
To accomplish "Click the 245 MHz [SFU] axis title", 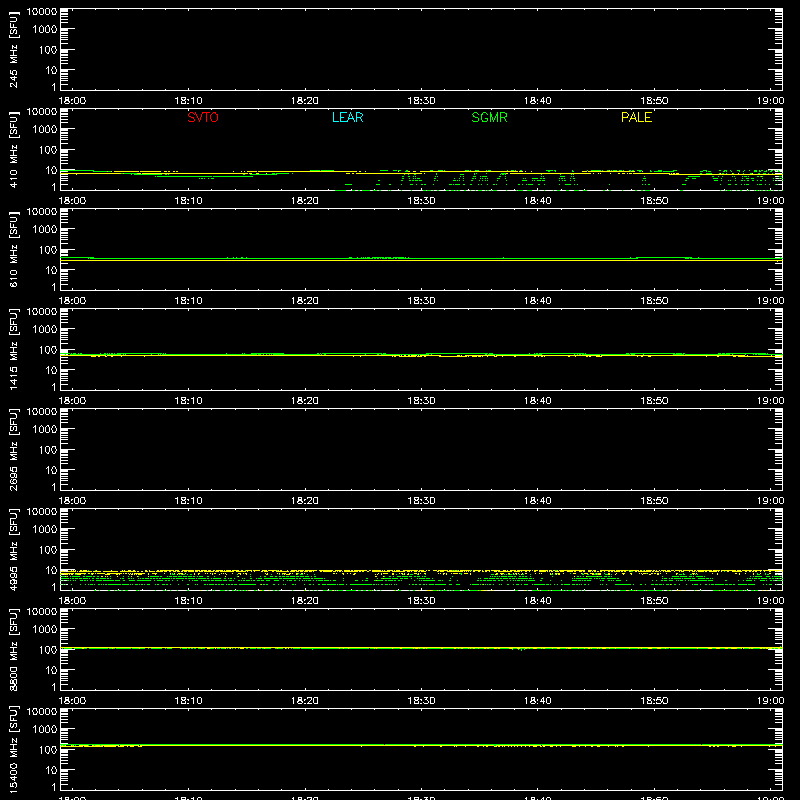I will 13,49.
